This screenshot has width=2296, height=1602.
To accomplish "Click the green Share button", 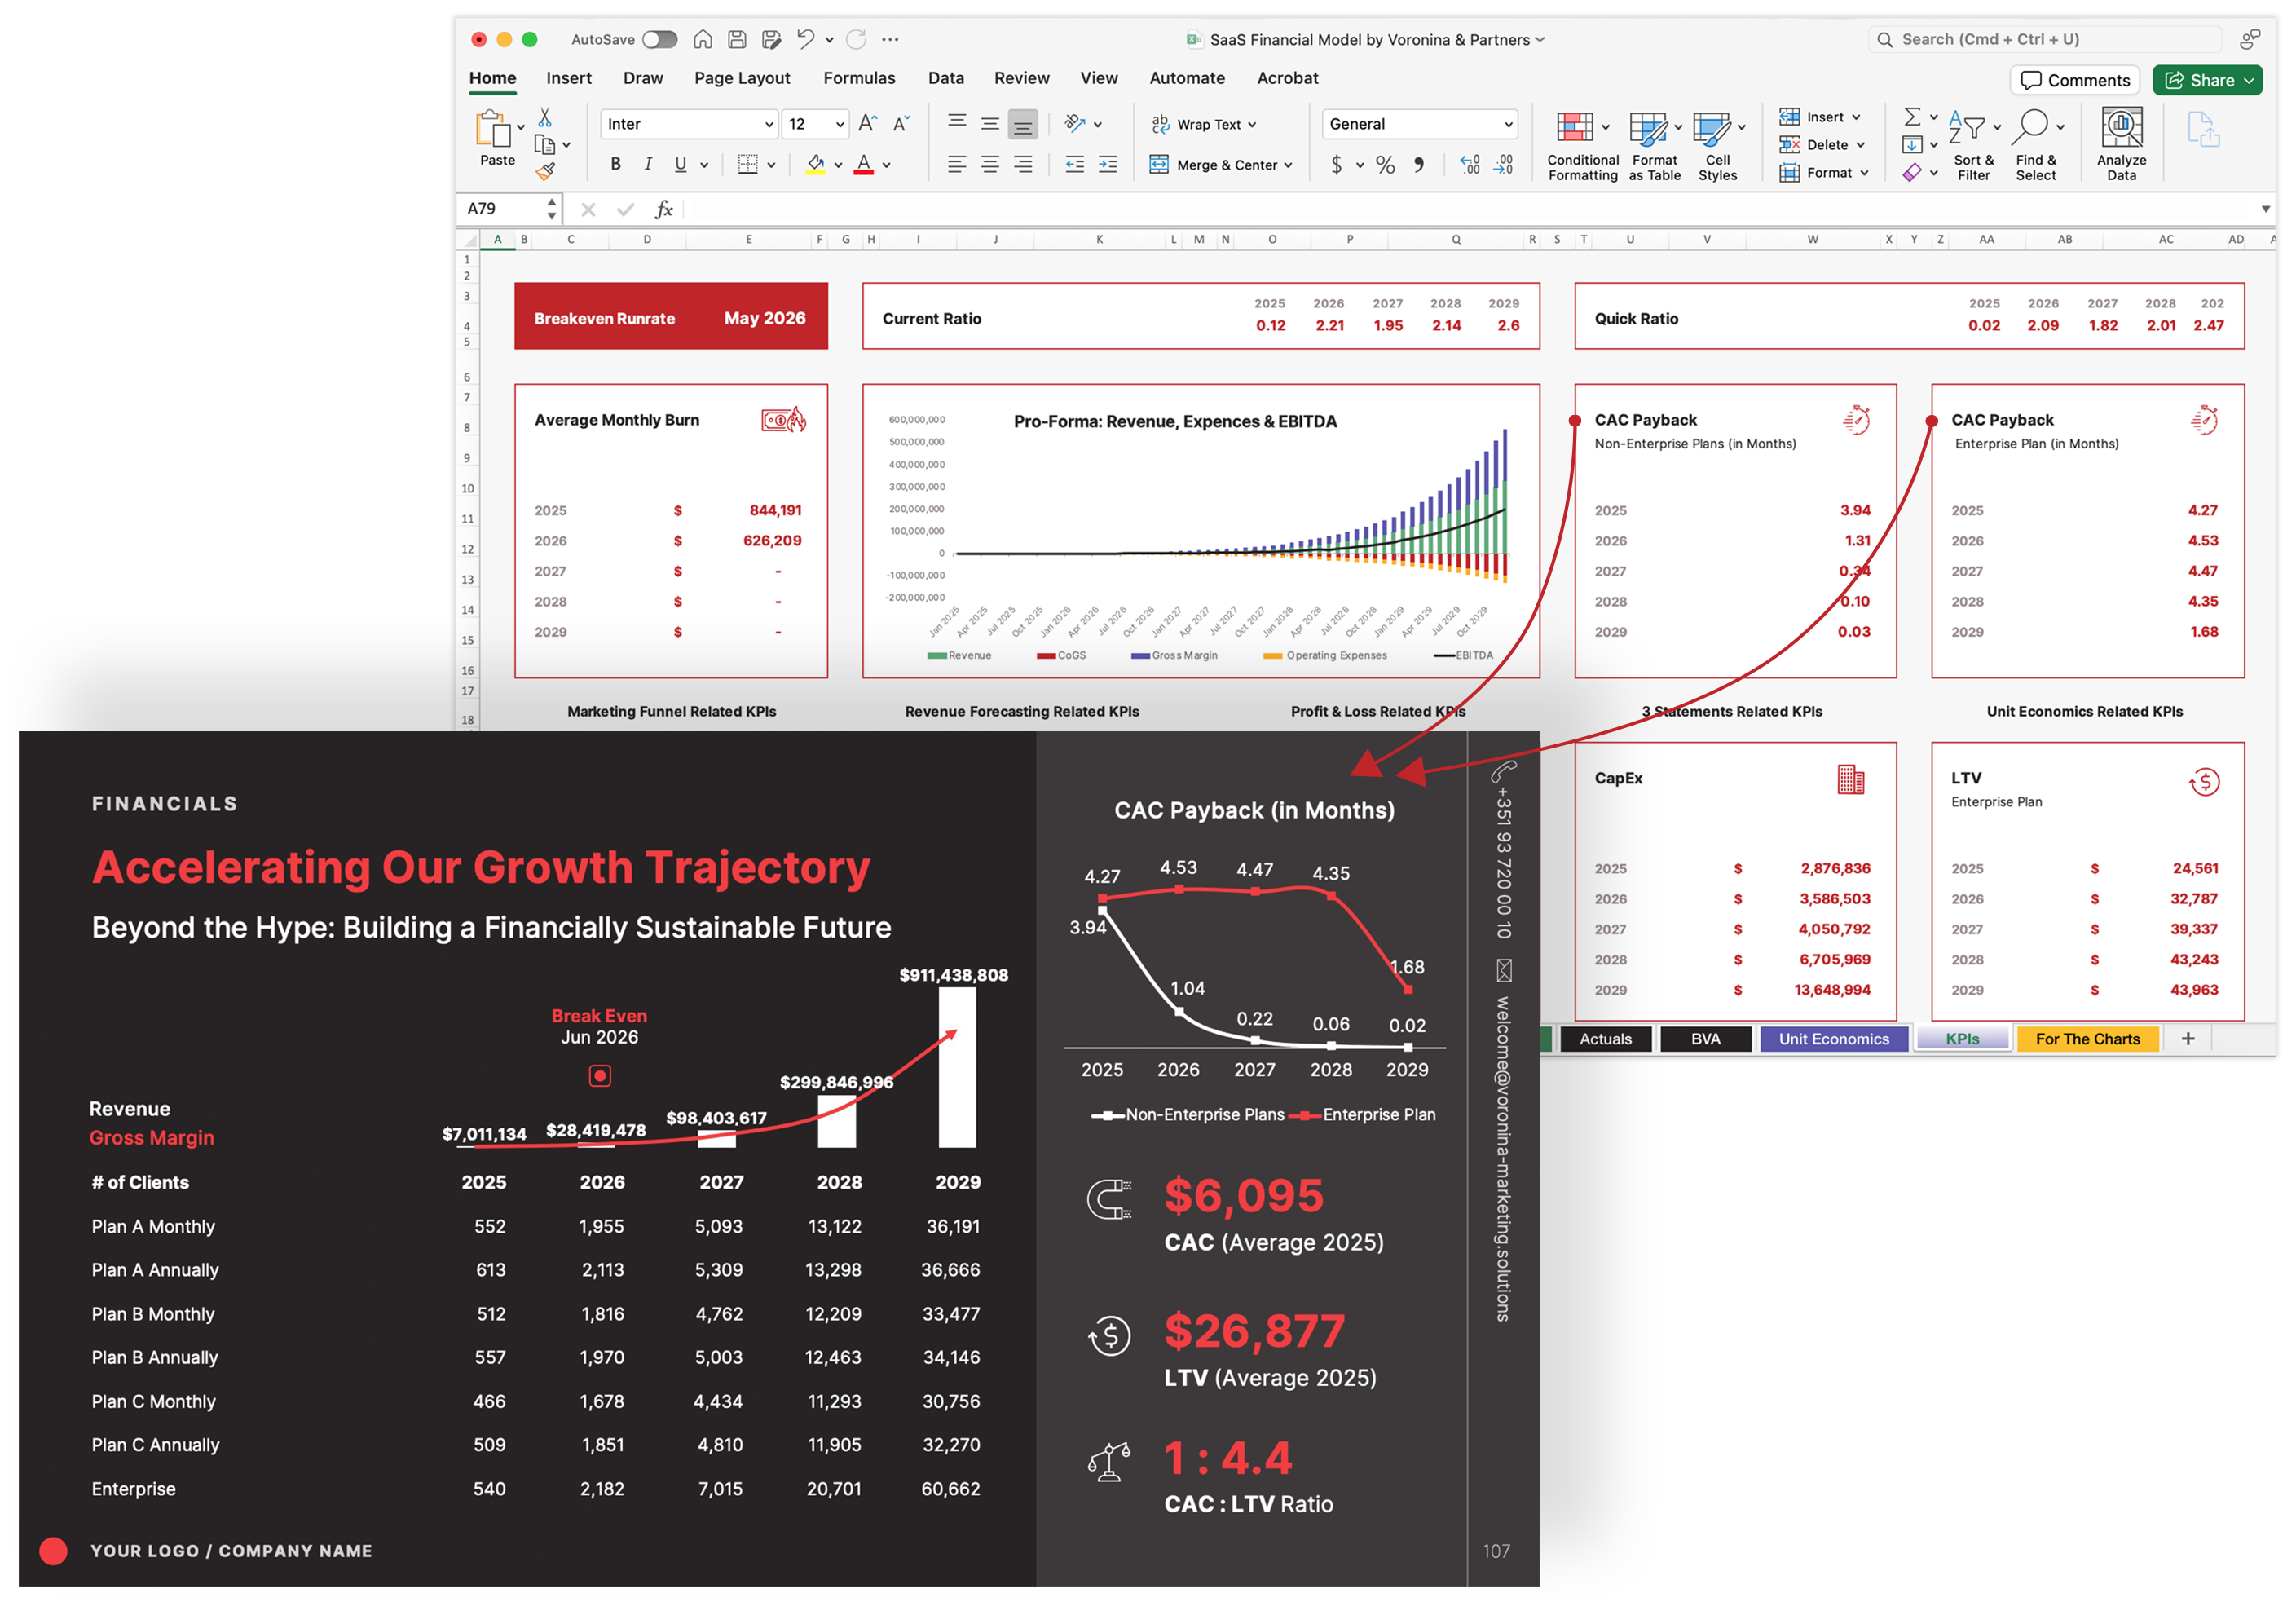I will 2207,80.
